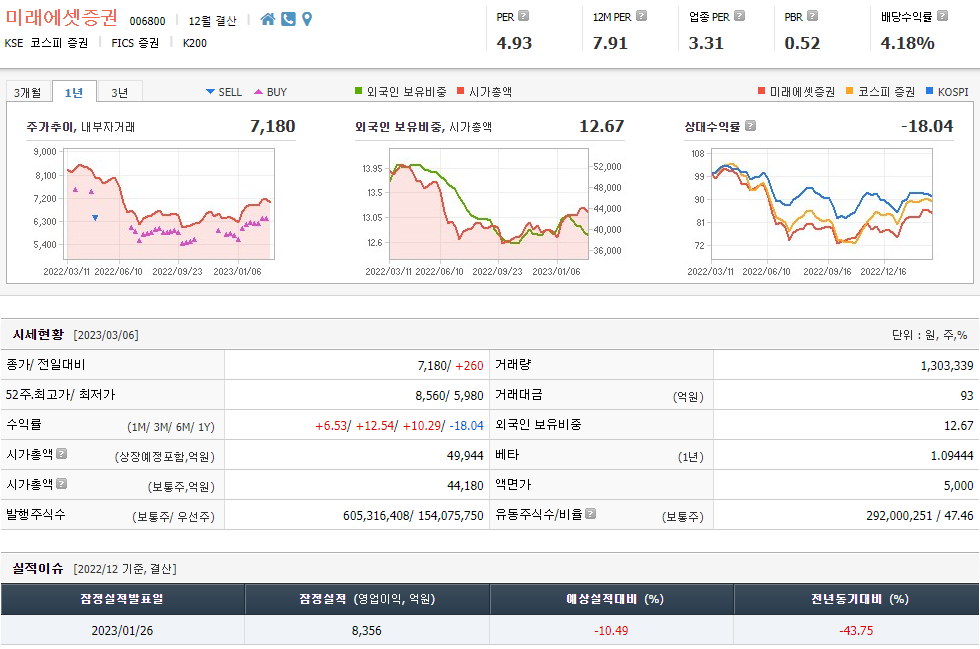Open help icon next to PBR
The width and height of the screenshot is (980, 649).
click(x=812, y=16)
